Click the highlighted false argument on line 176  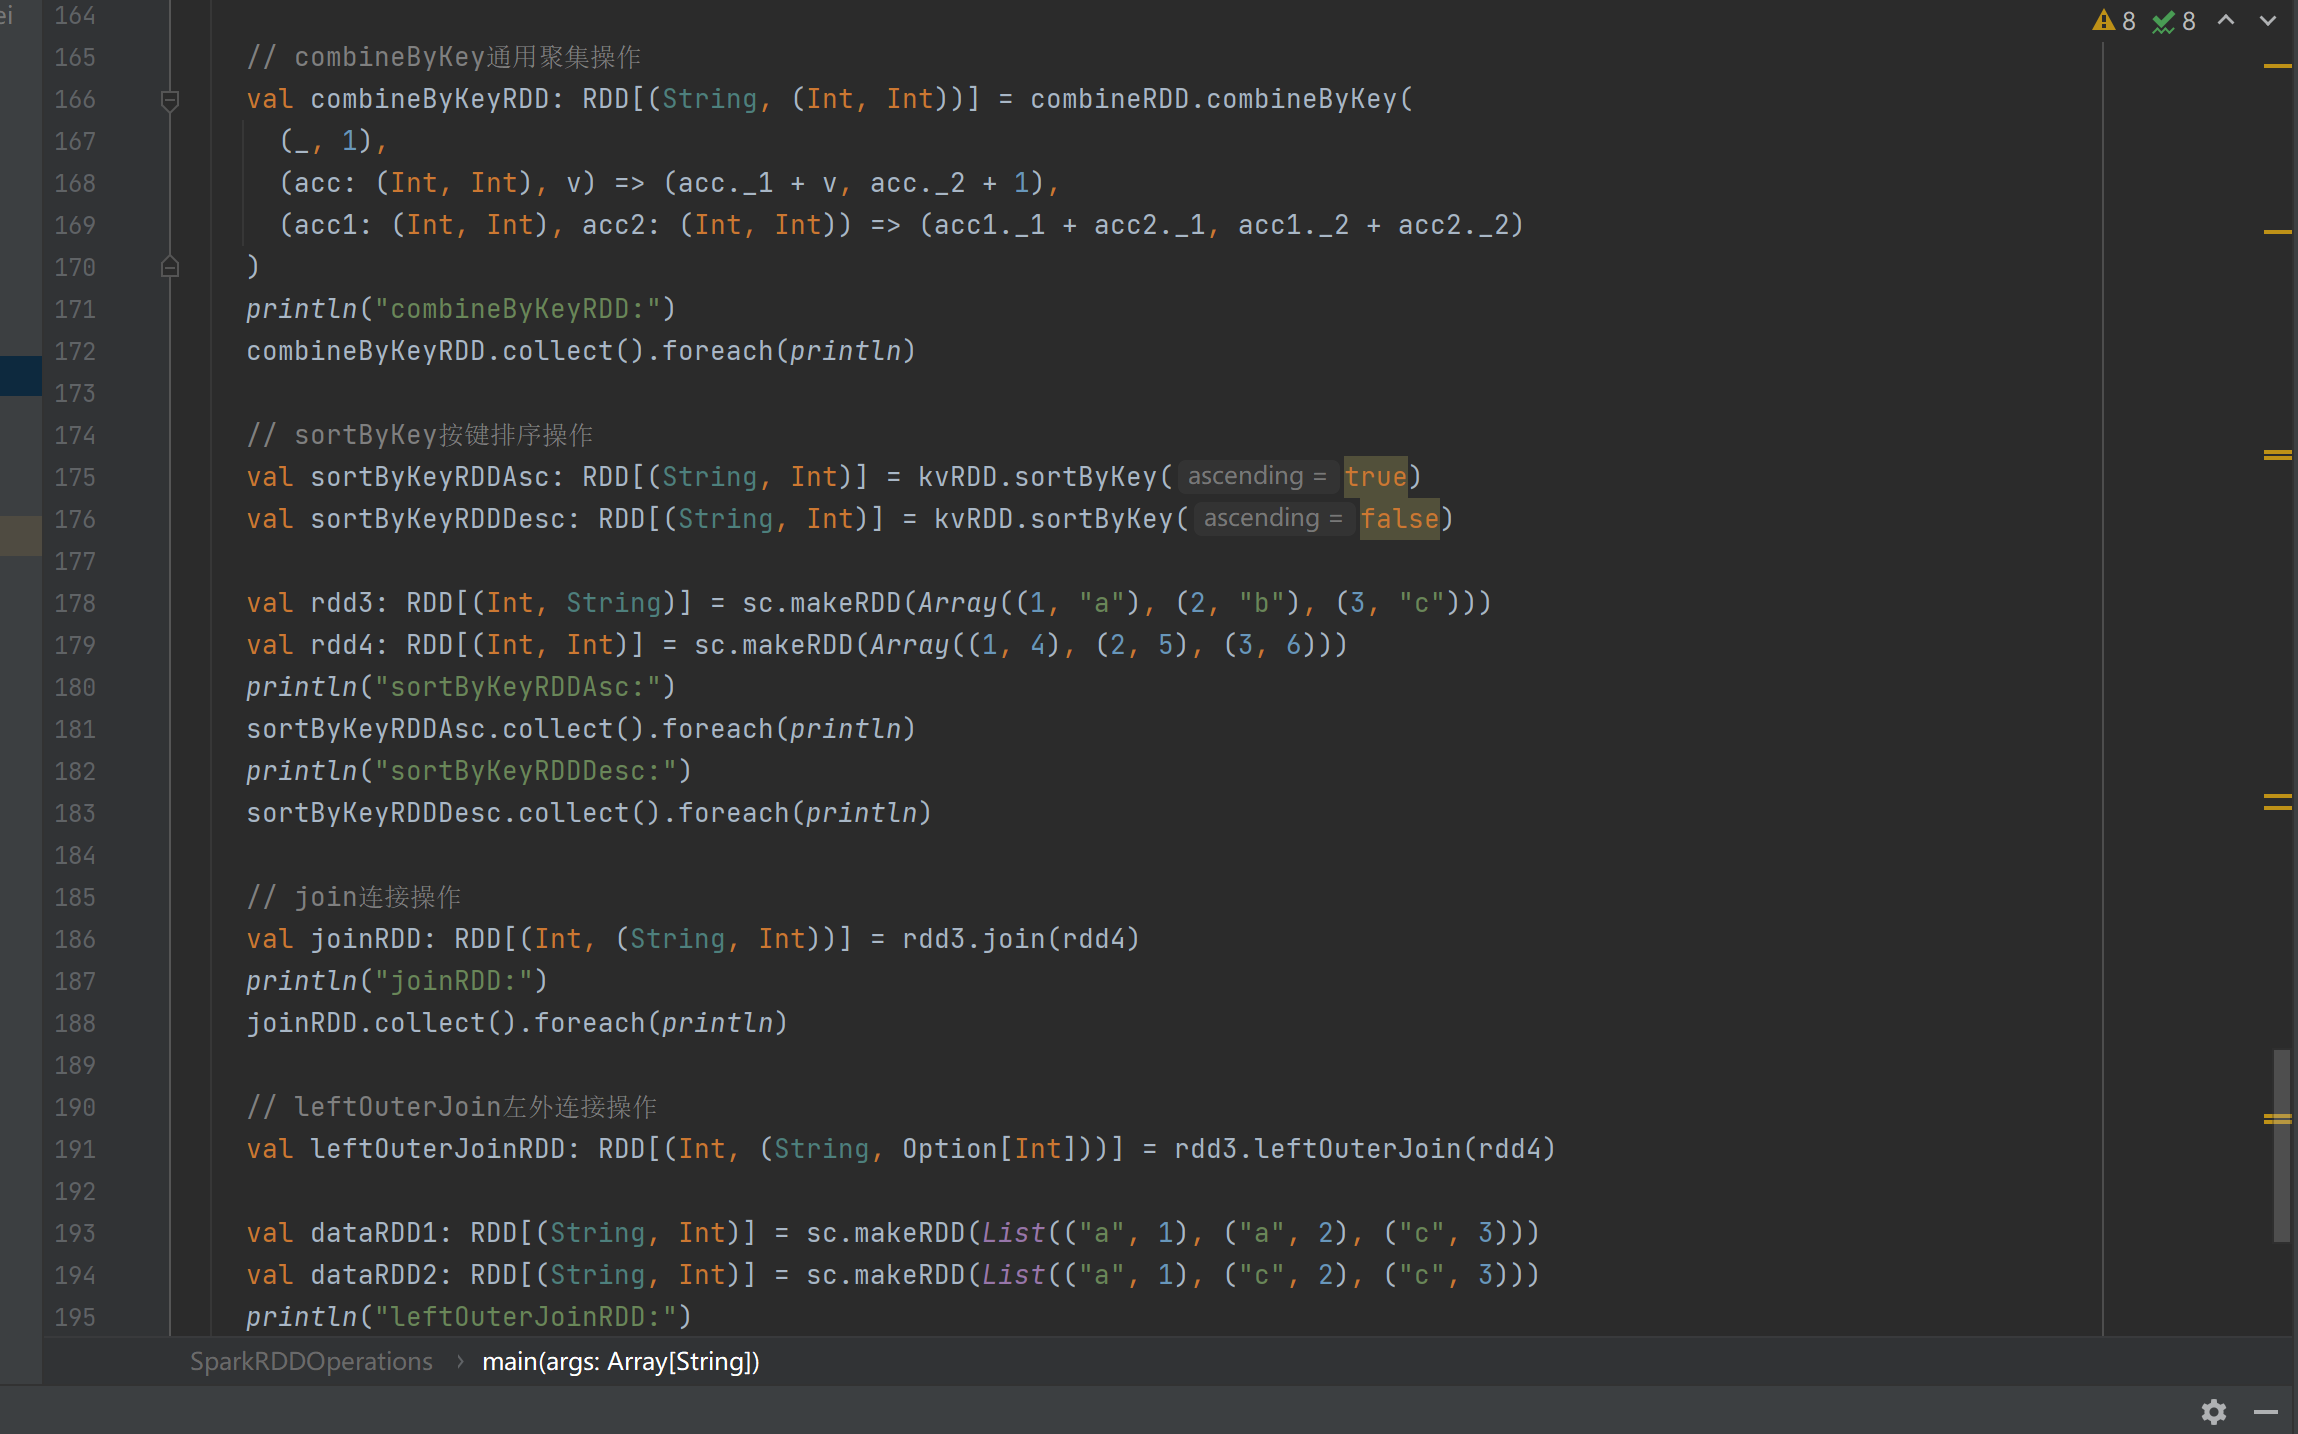[1399, 519]
